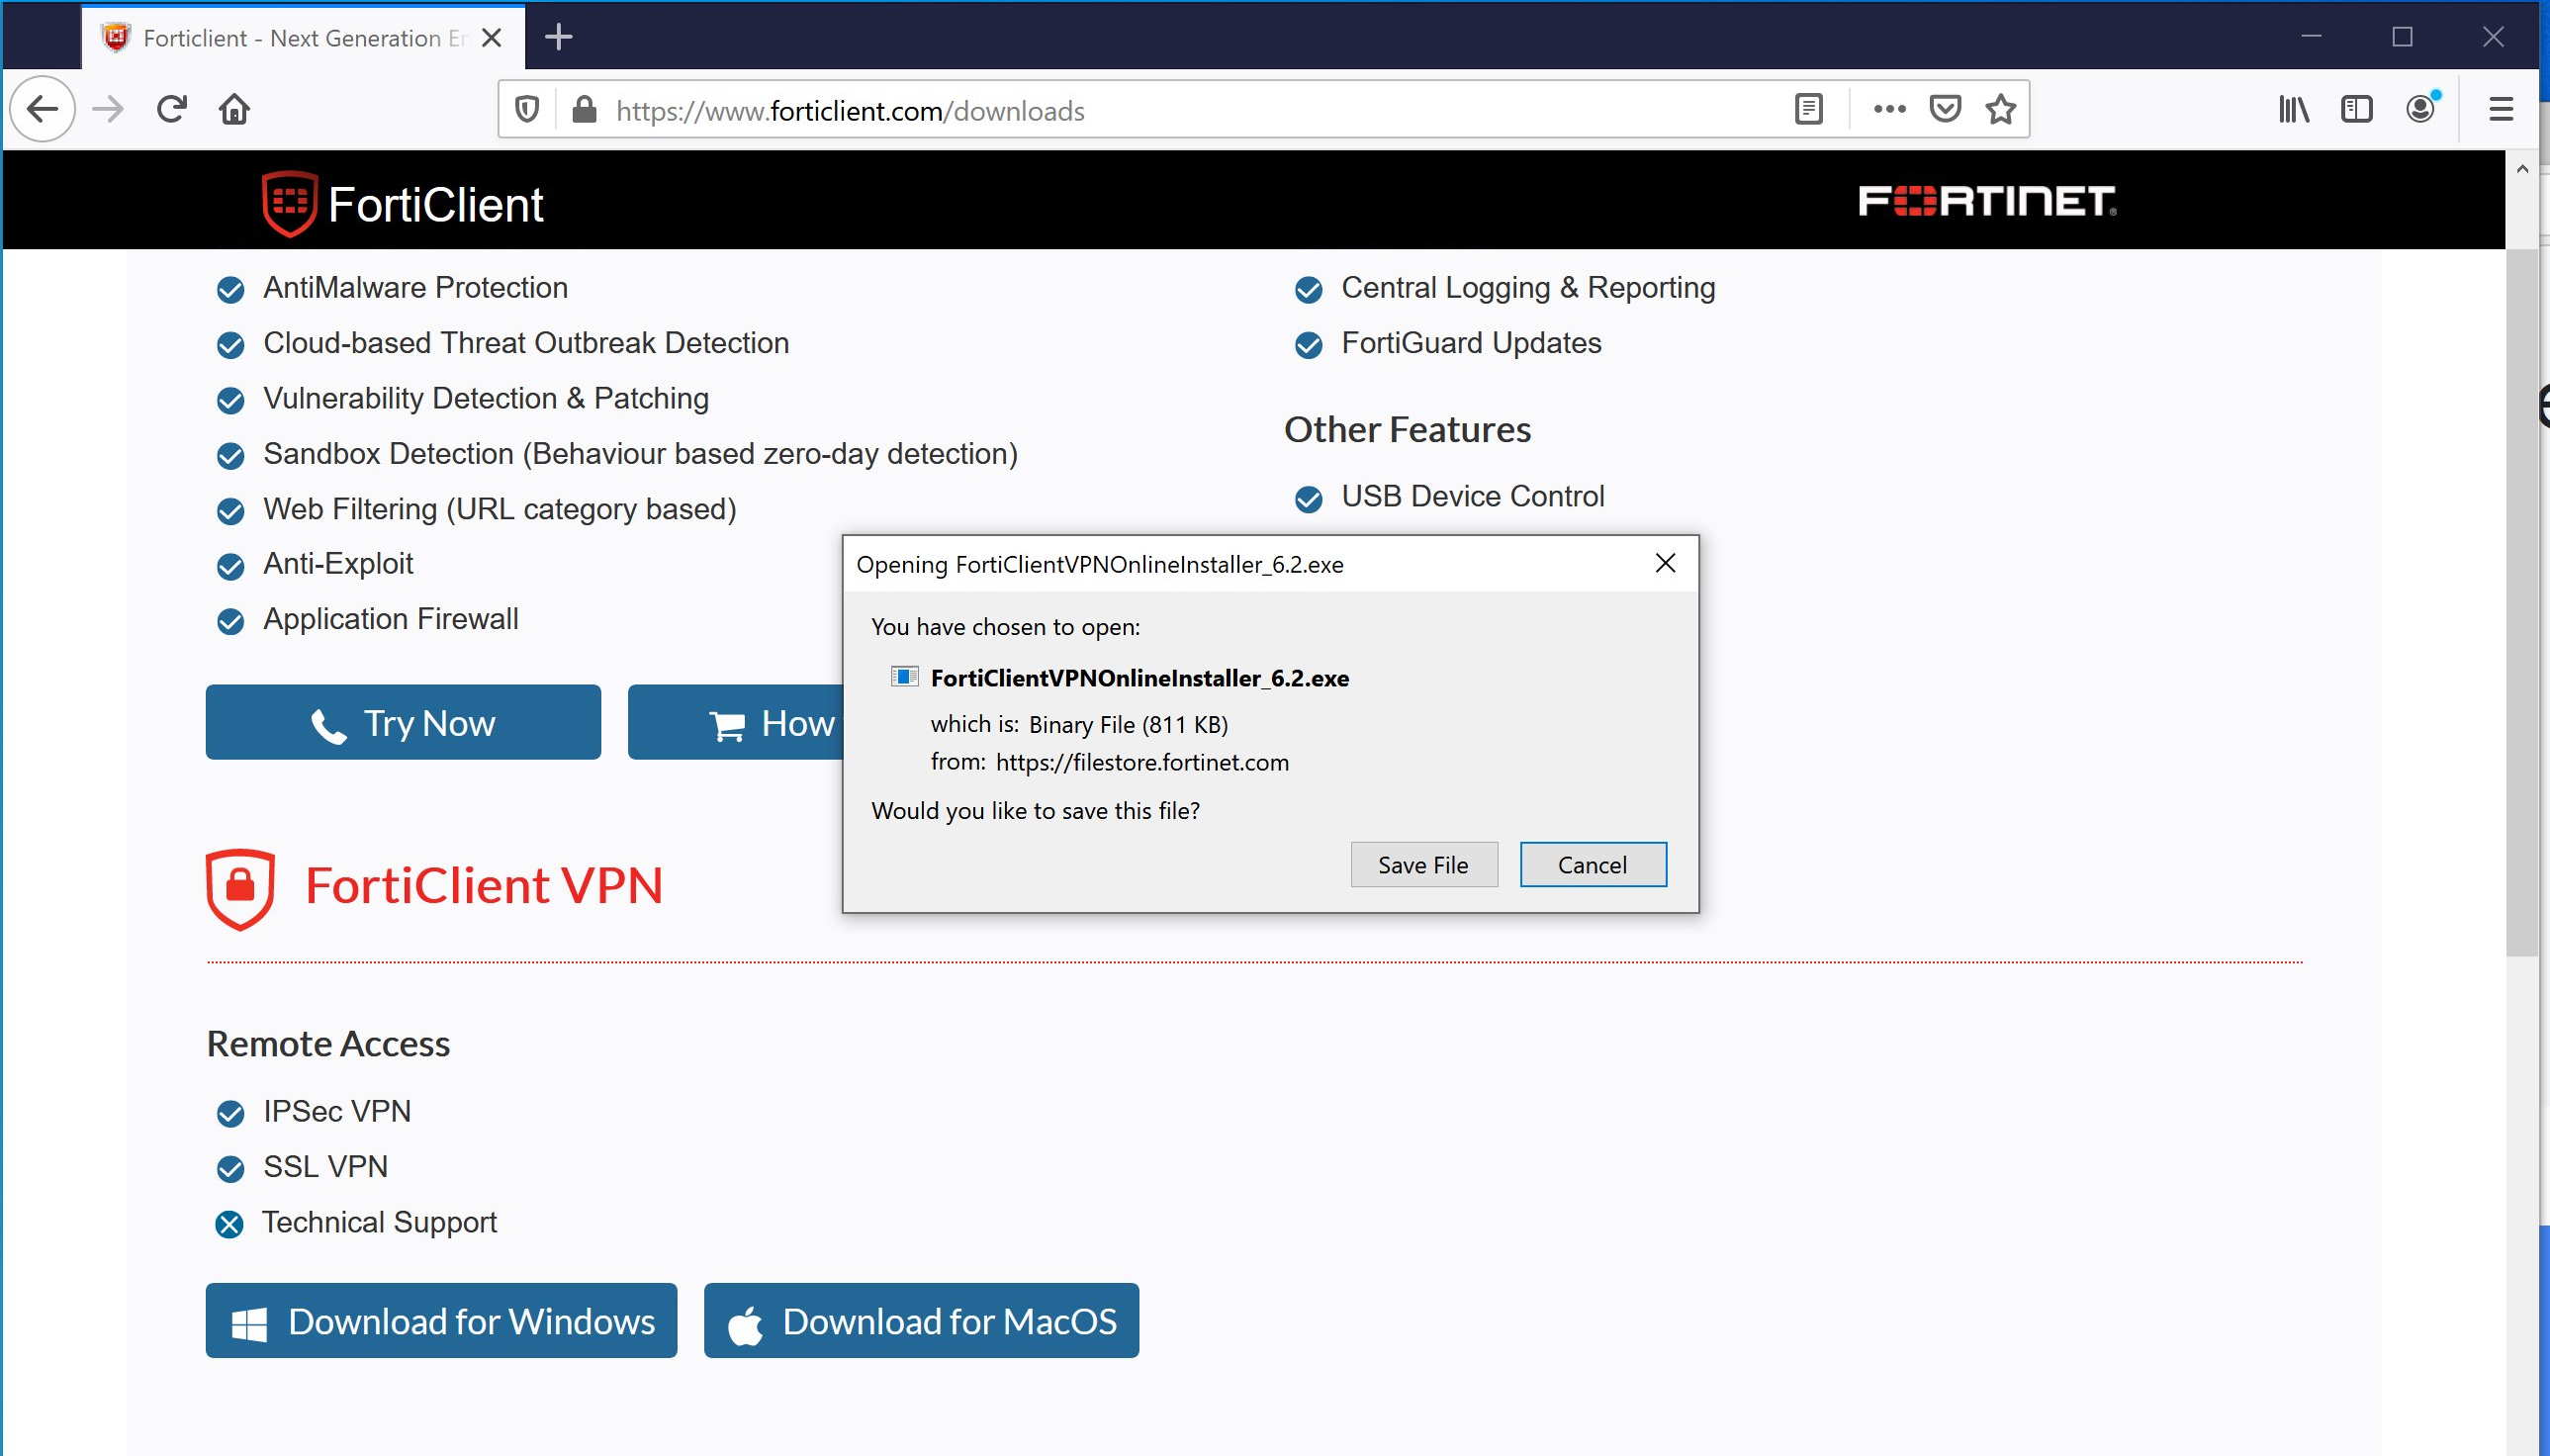Image resolution: width=2550 pixels, height=1456 pixels.
Task: Click the SSL VPN feature text
Action: [325, 1166]
